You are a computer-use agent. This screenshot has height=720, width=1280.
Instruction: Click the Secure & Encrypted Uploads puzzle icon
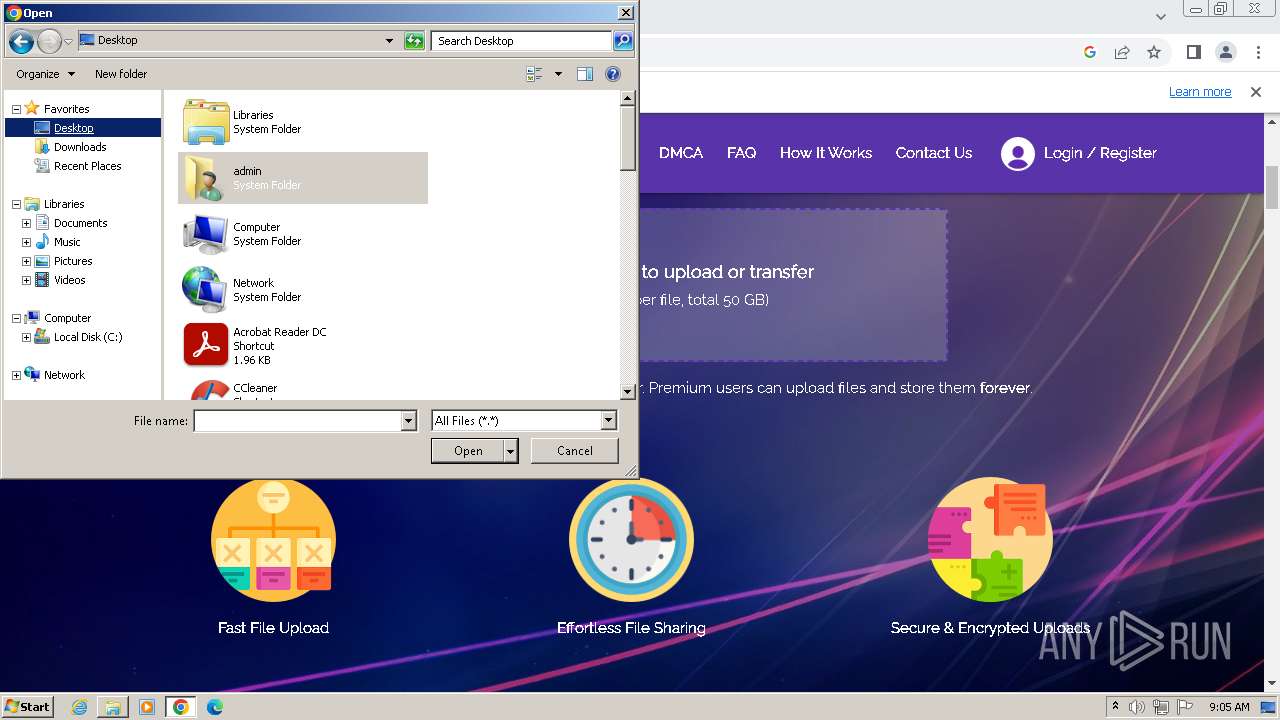click(990, 540)
